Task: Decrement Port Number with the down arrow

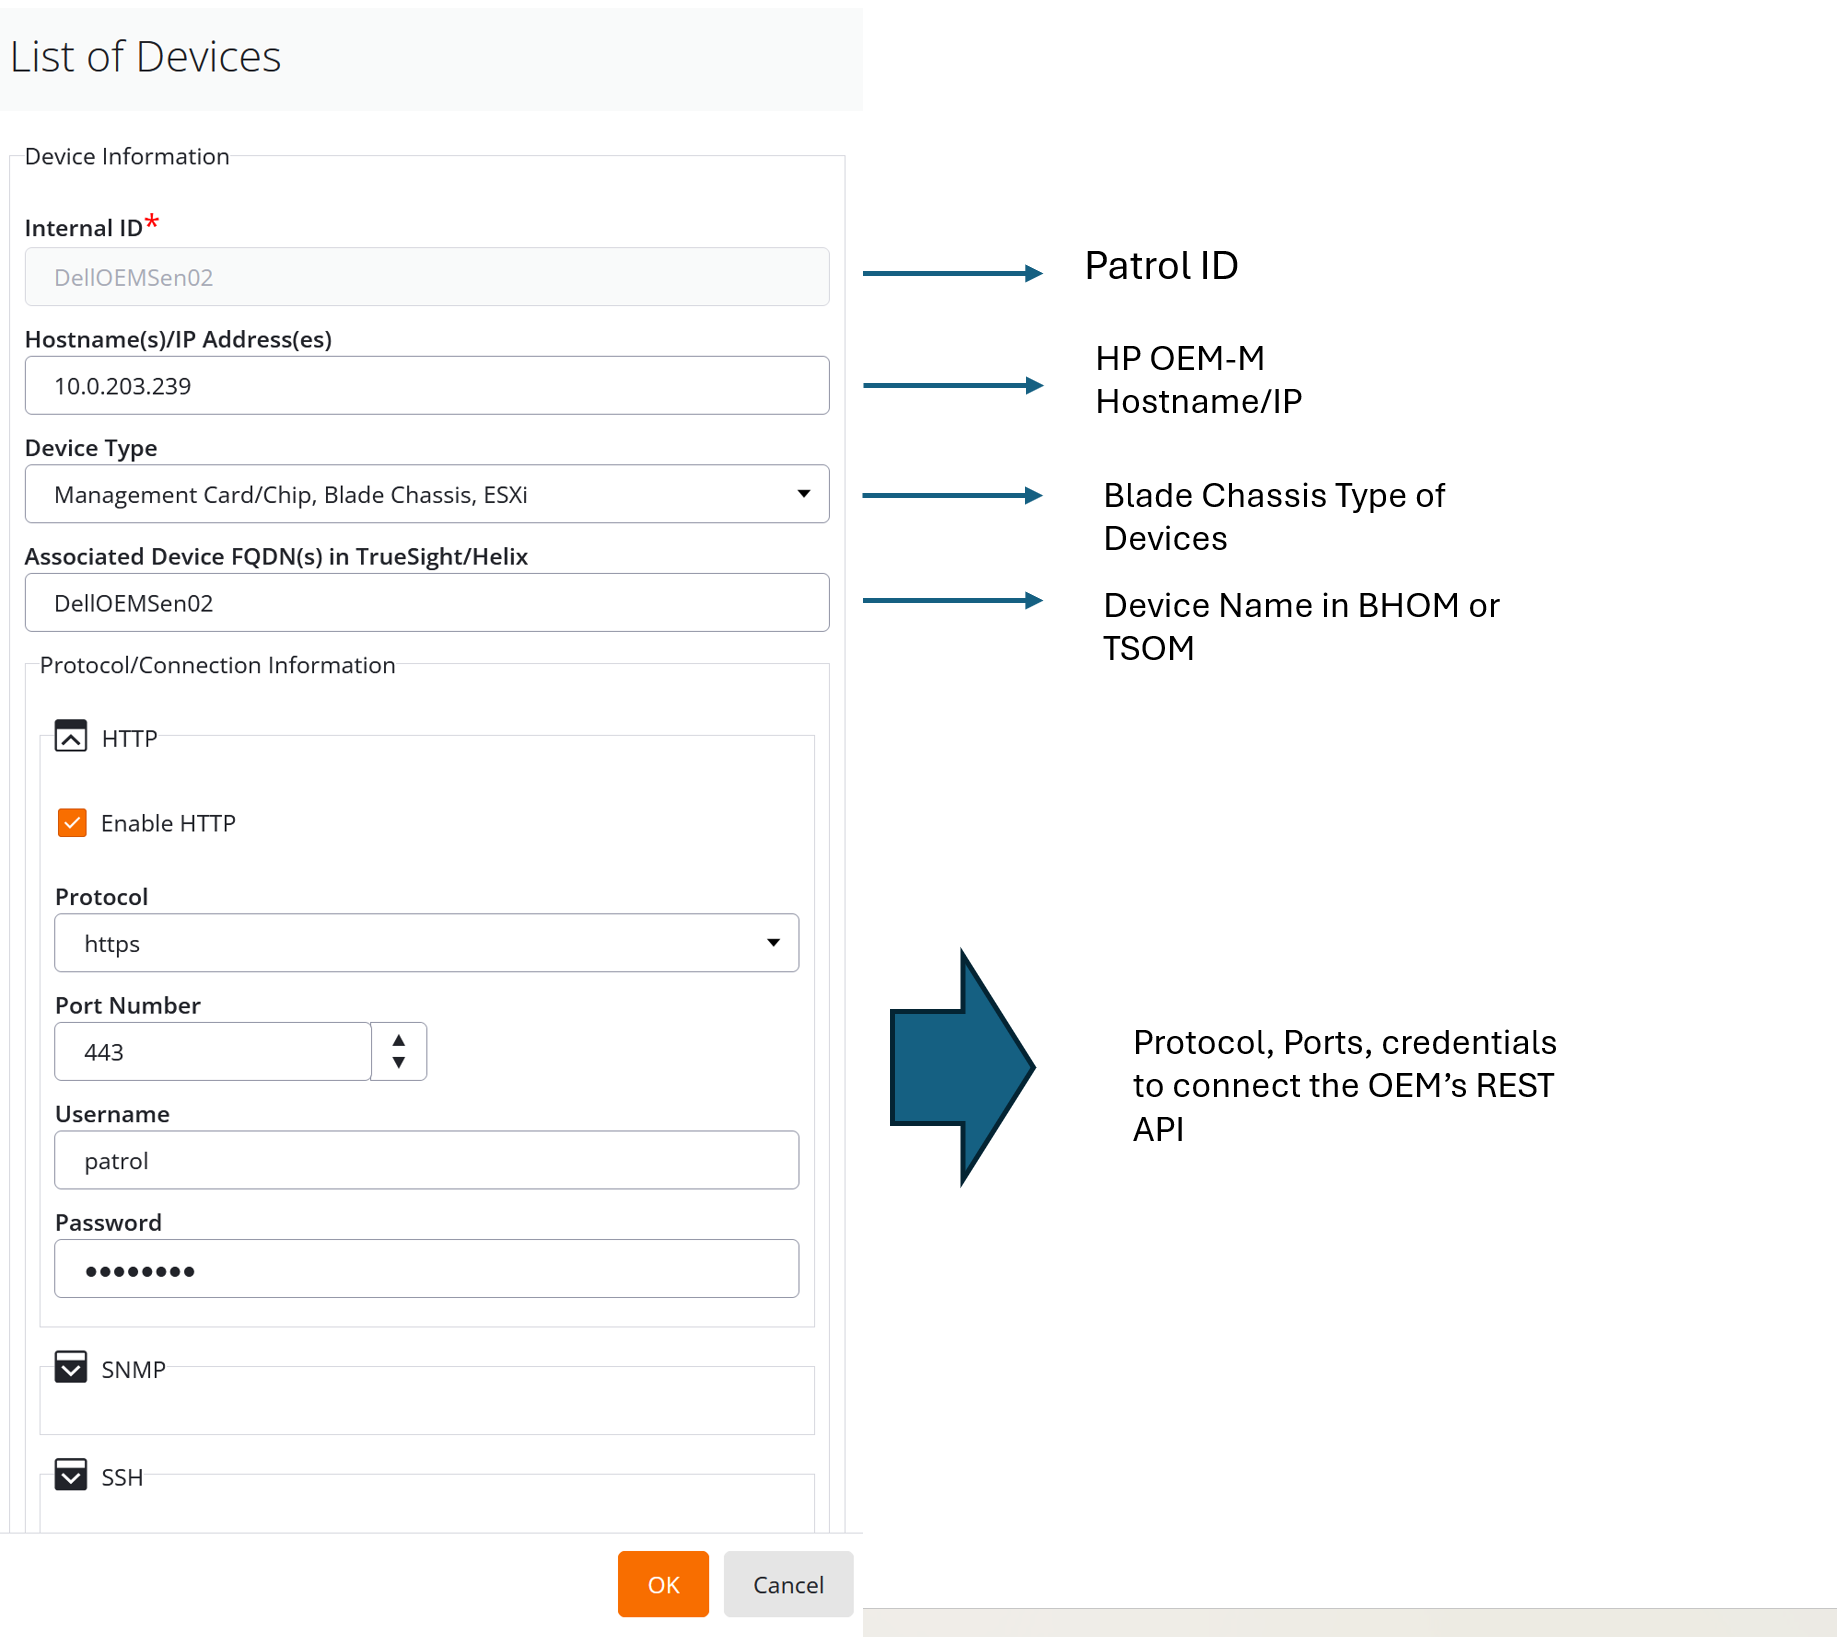Action: coord(398,1065)
